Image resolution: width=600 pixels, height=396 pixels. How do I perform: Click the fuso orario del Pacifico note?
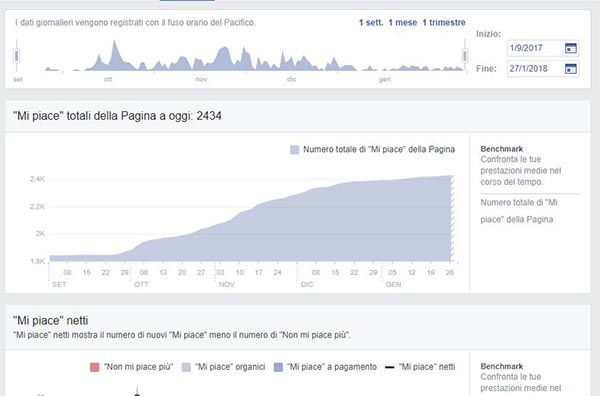click(135, 23)
